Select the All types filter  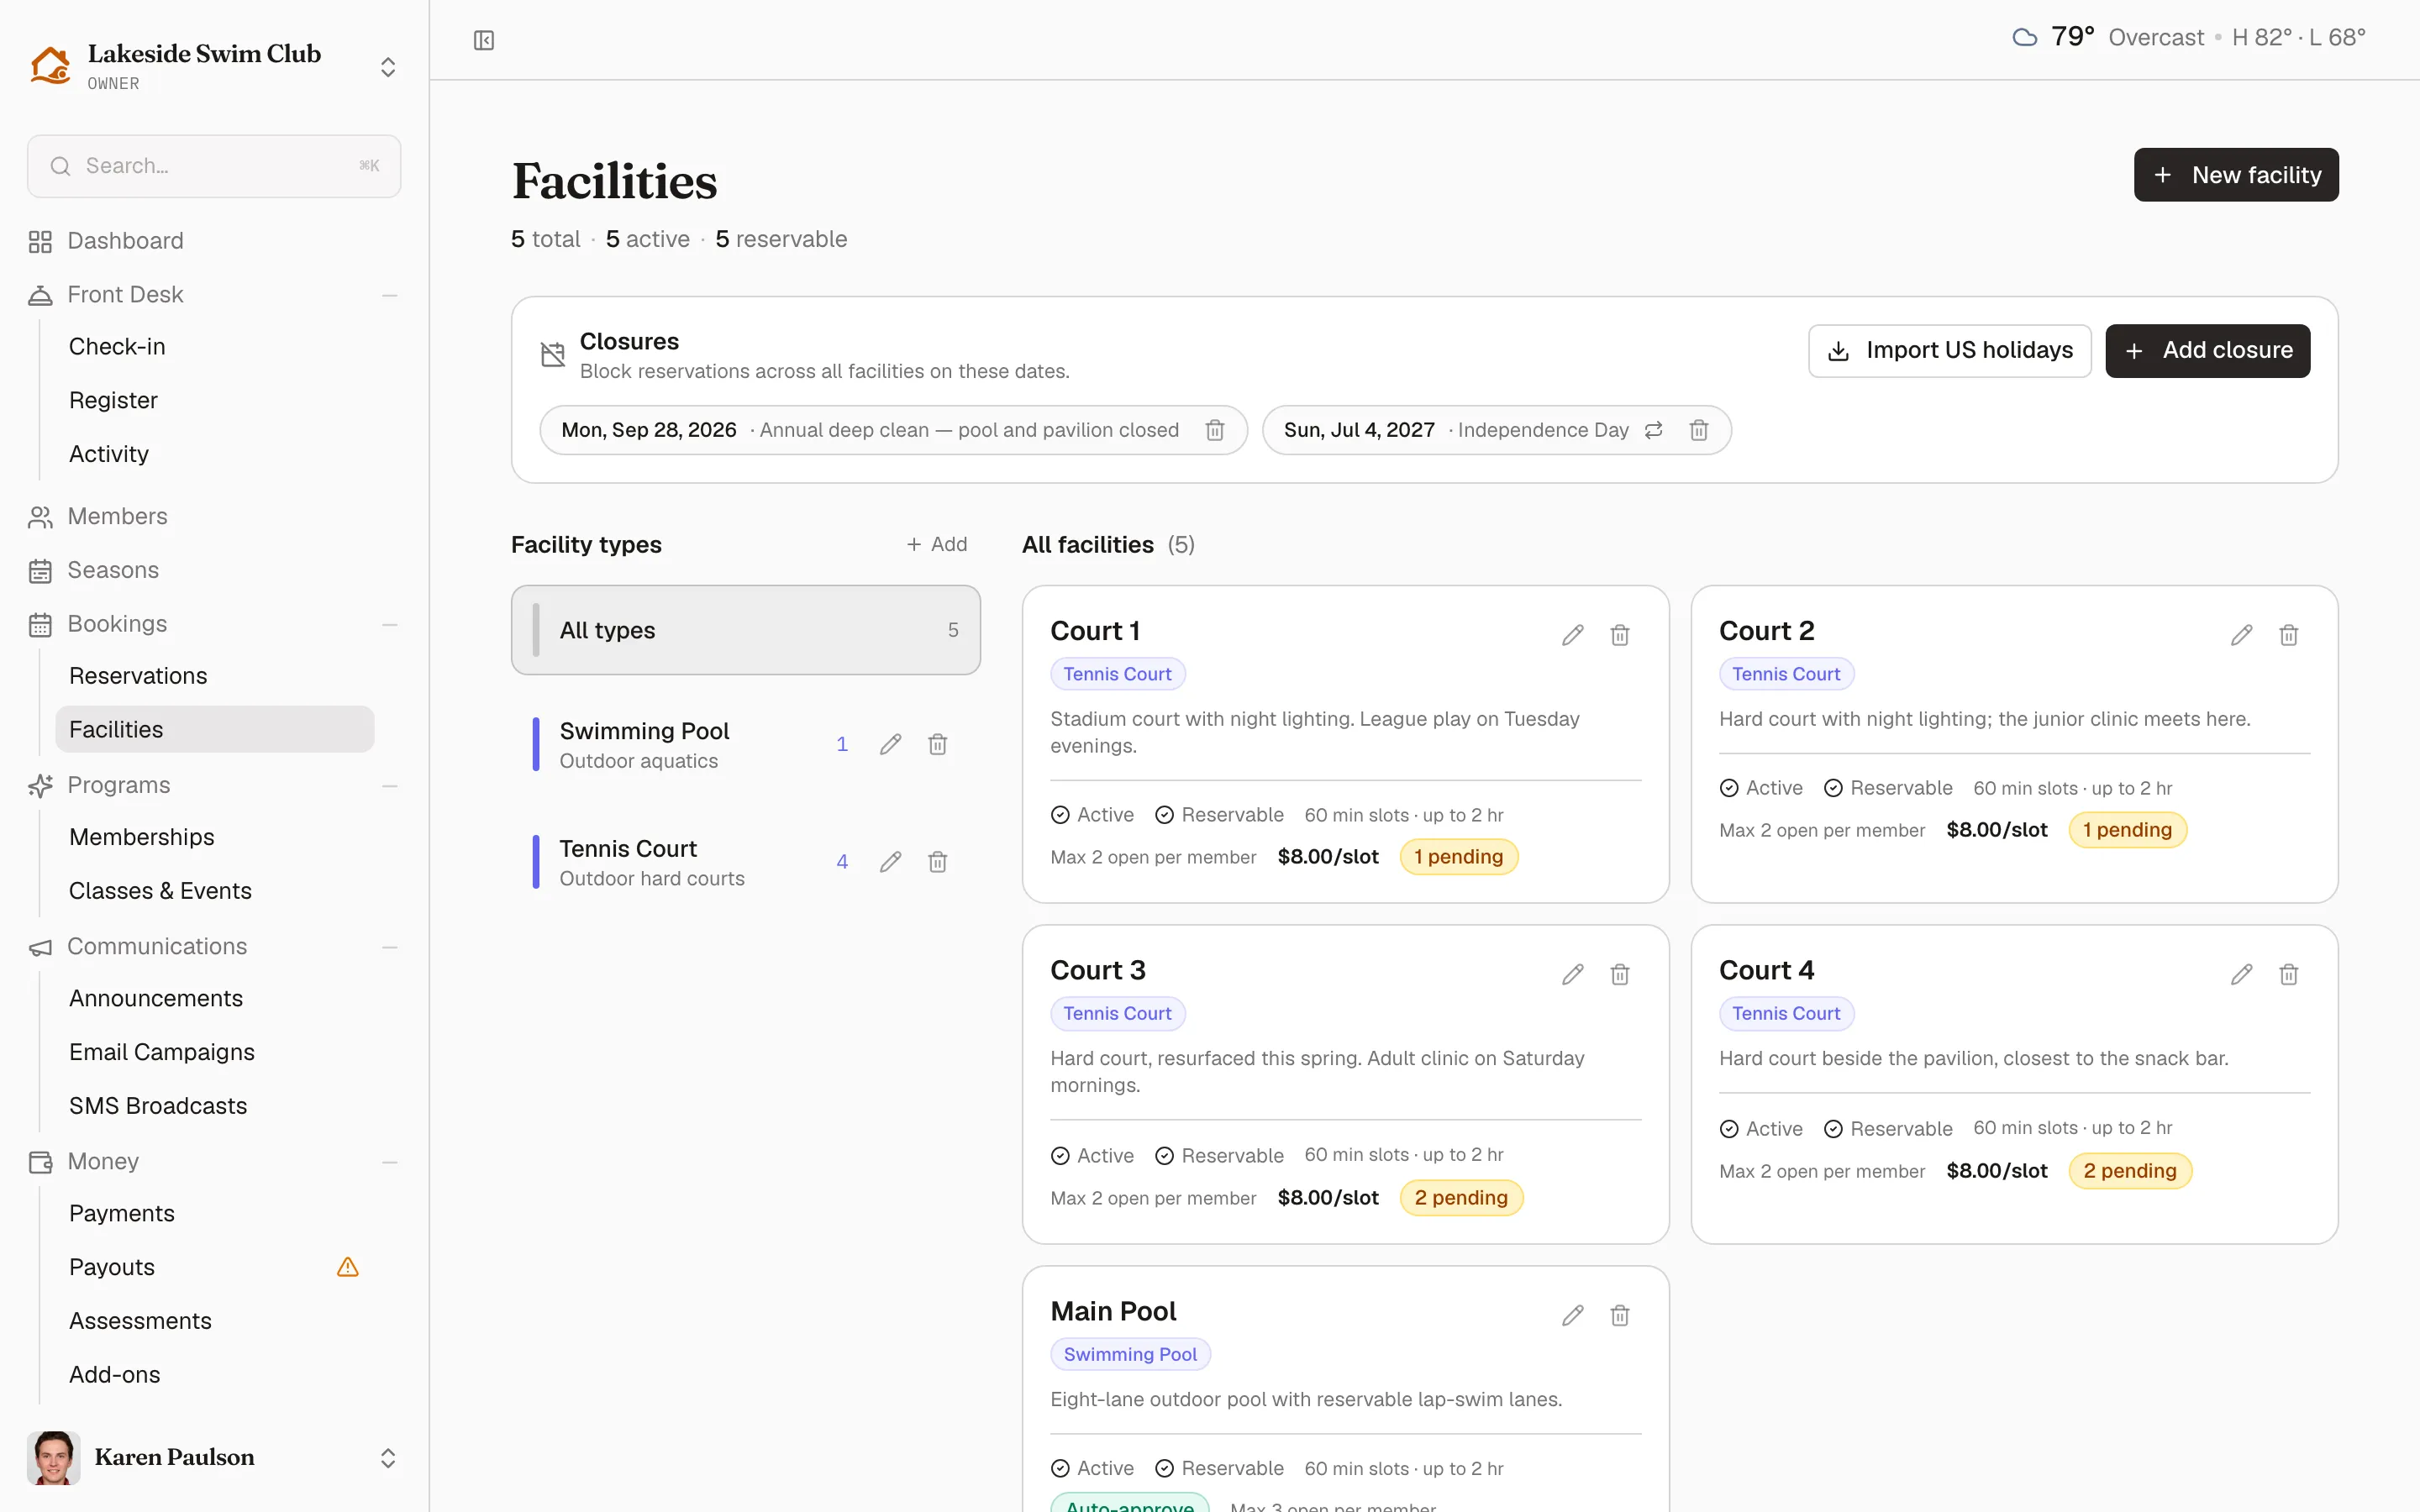tap(746, 630)
